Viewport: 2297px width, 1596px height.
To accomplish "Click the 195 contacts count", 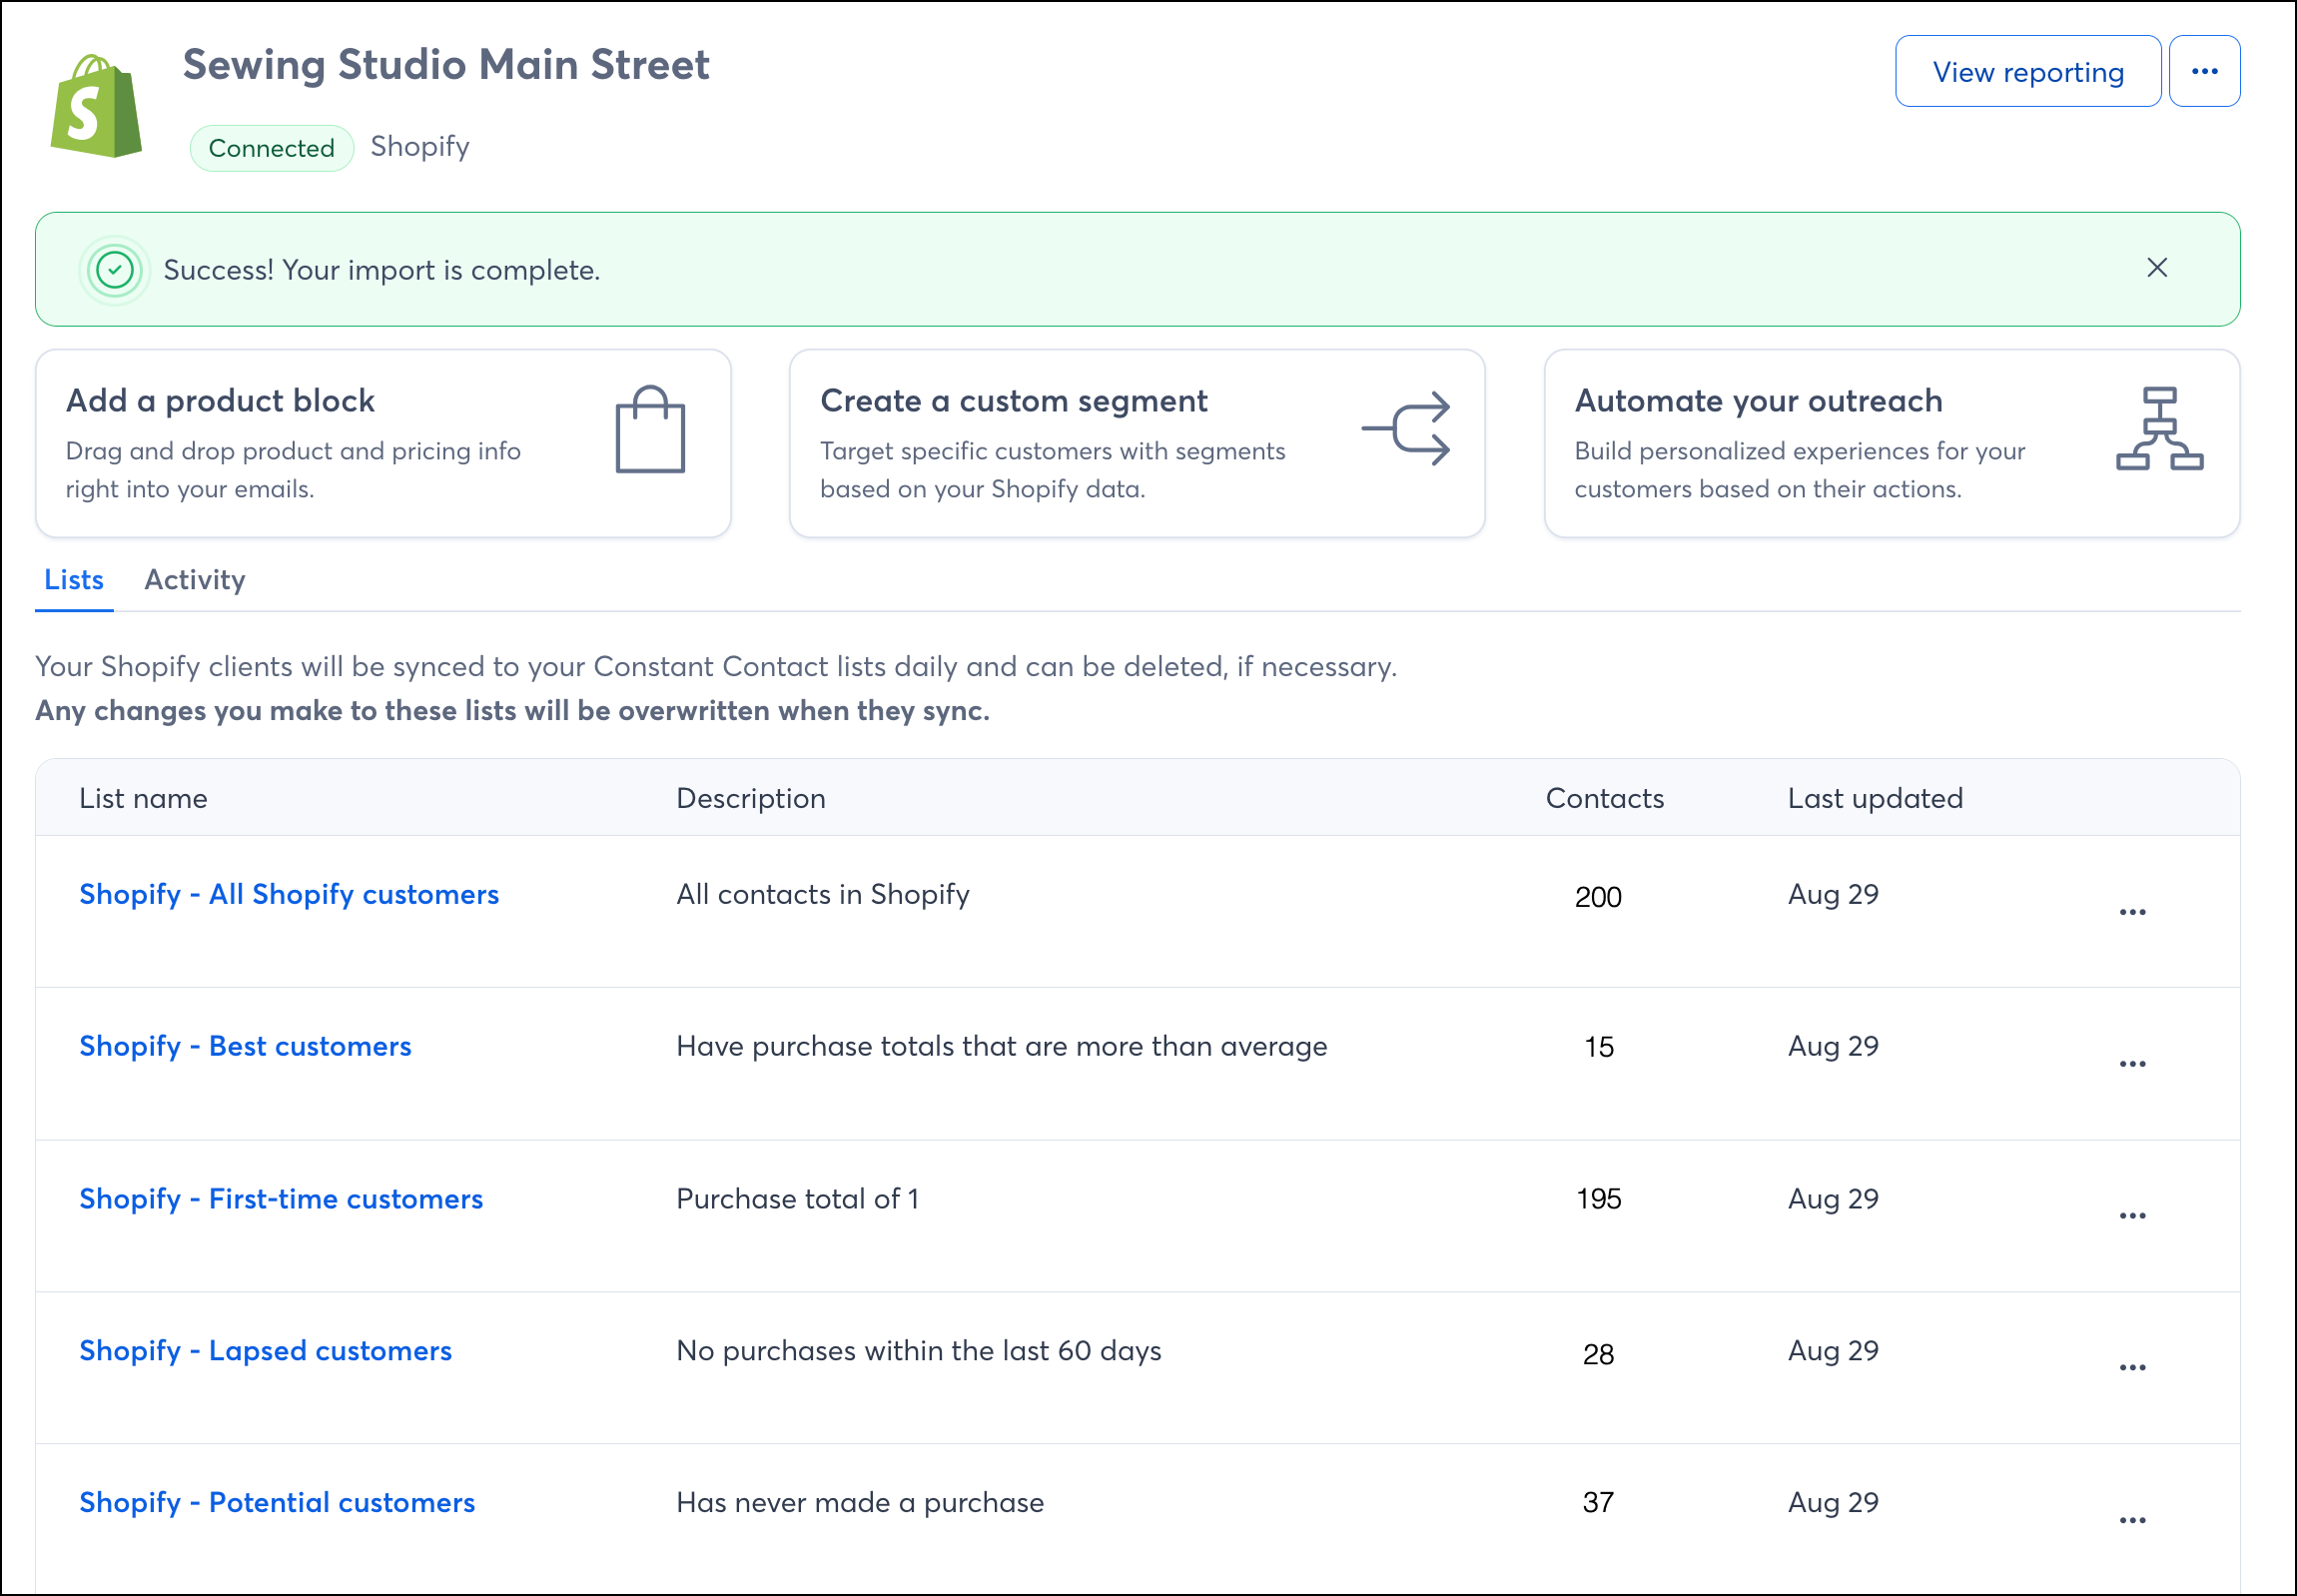I will point(1598,1199).
